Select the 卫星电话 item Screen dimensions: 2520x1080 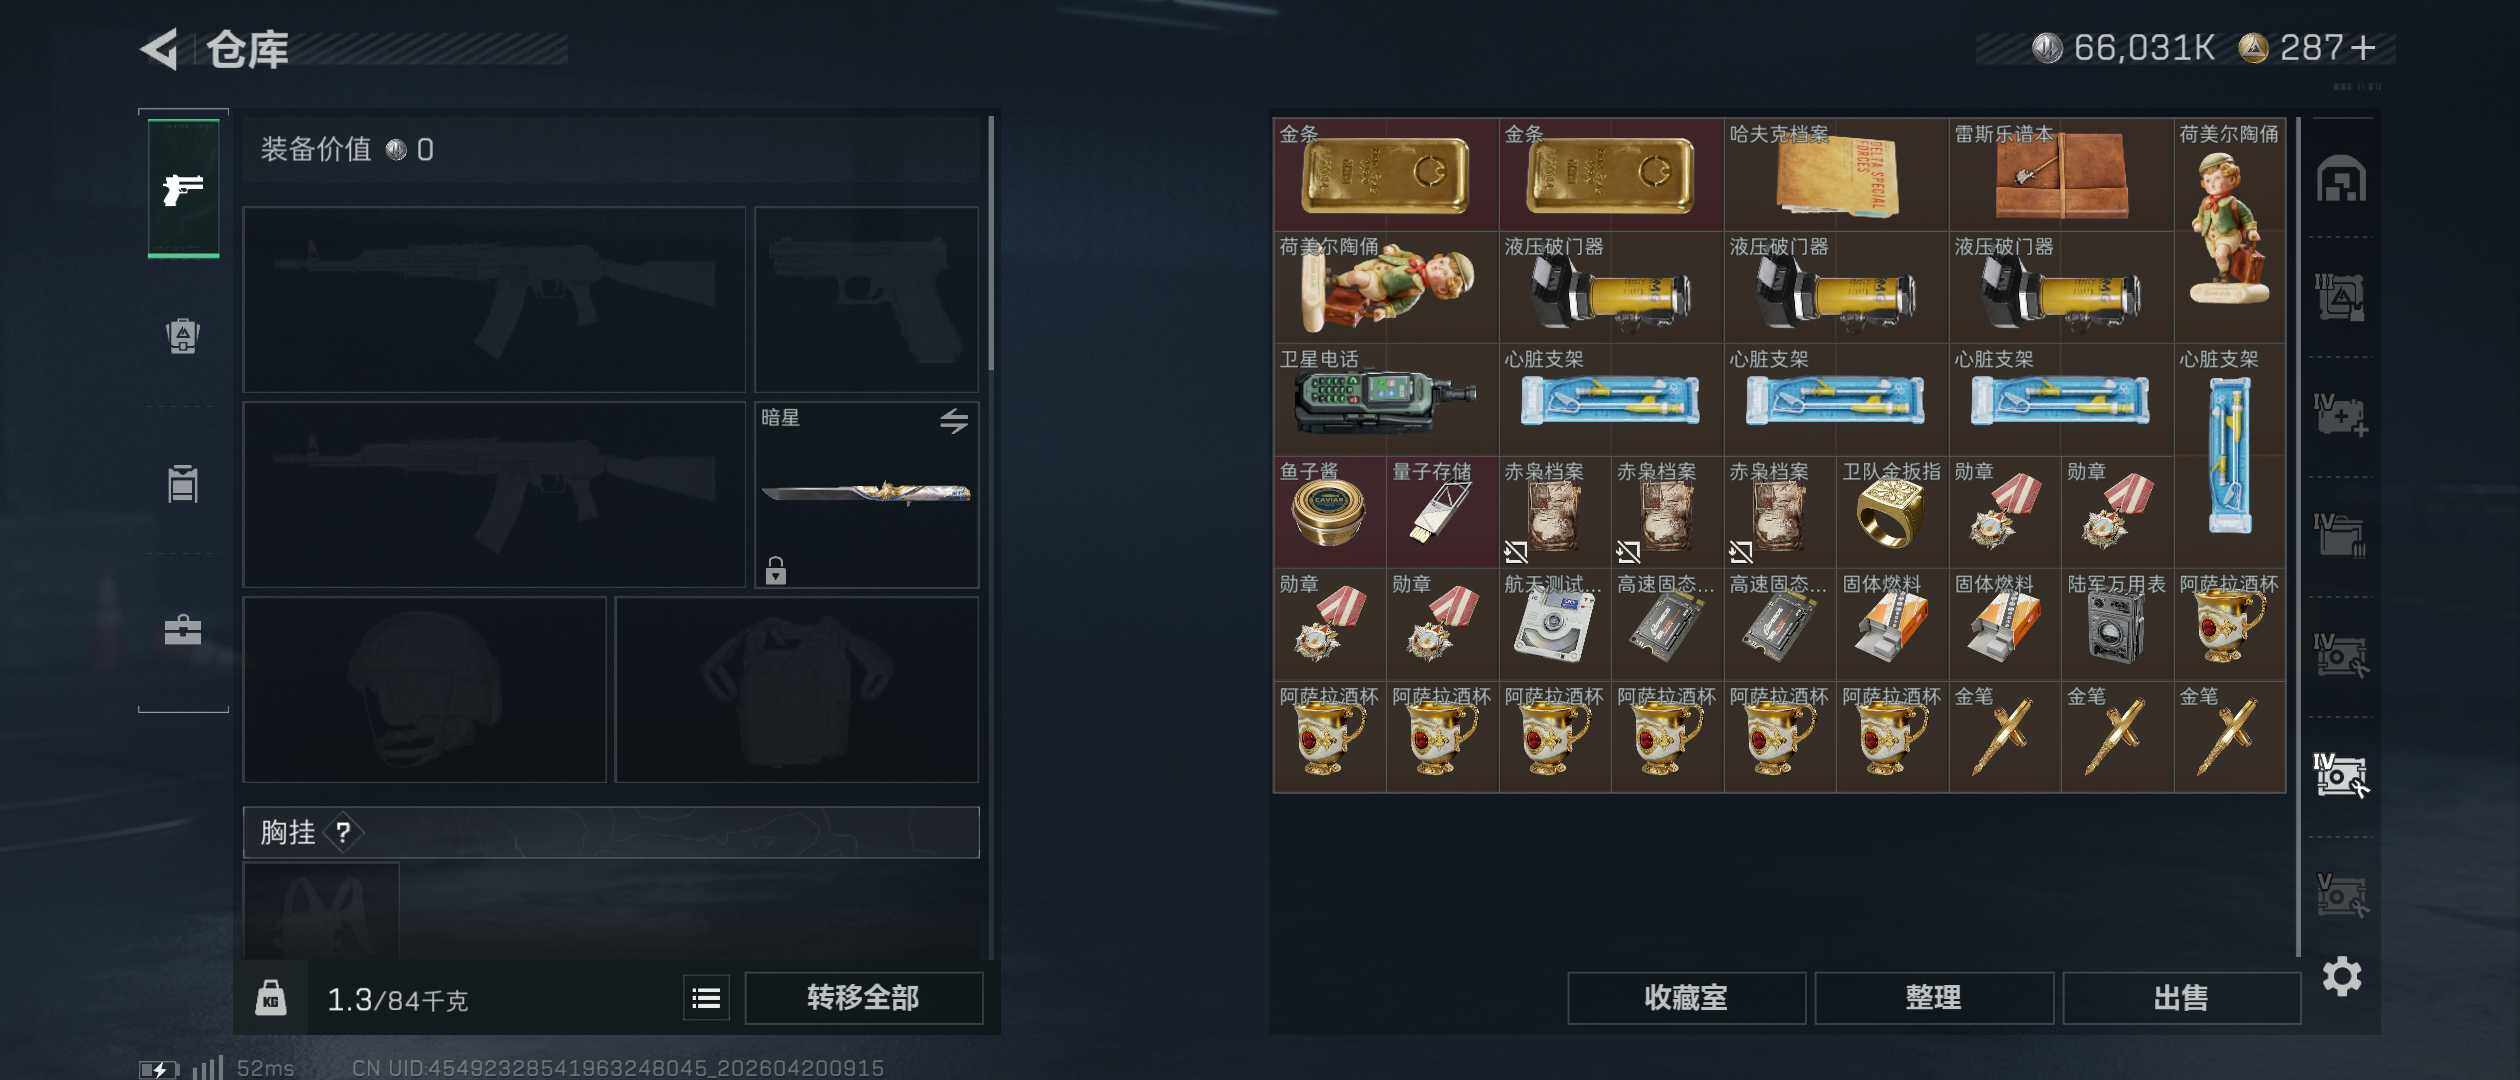coord(1386,400)
